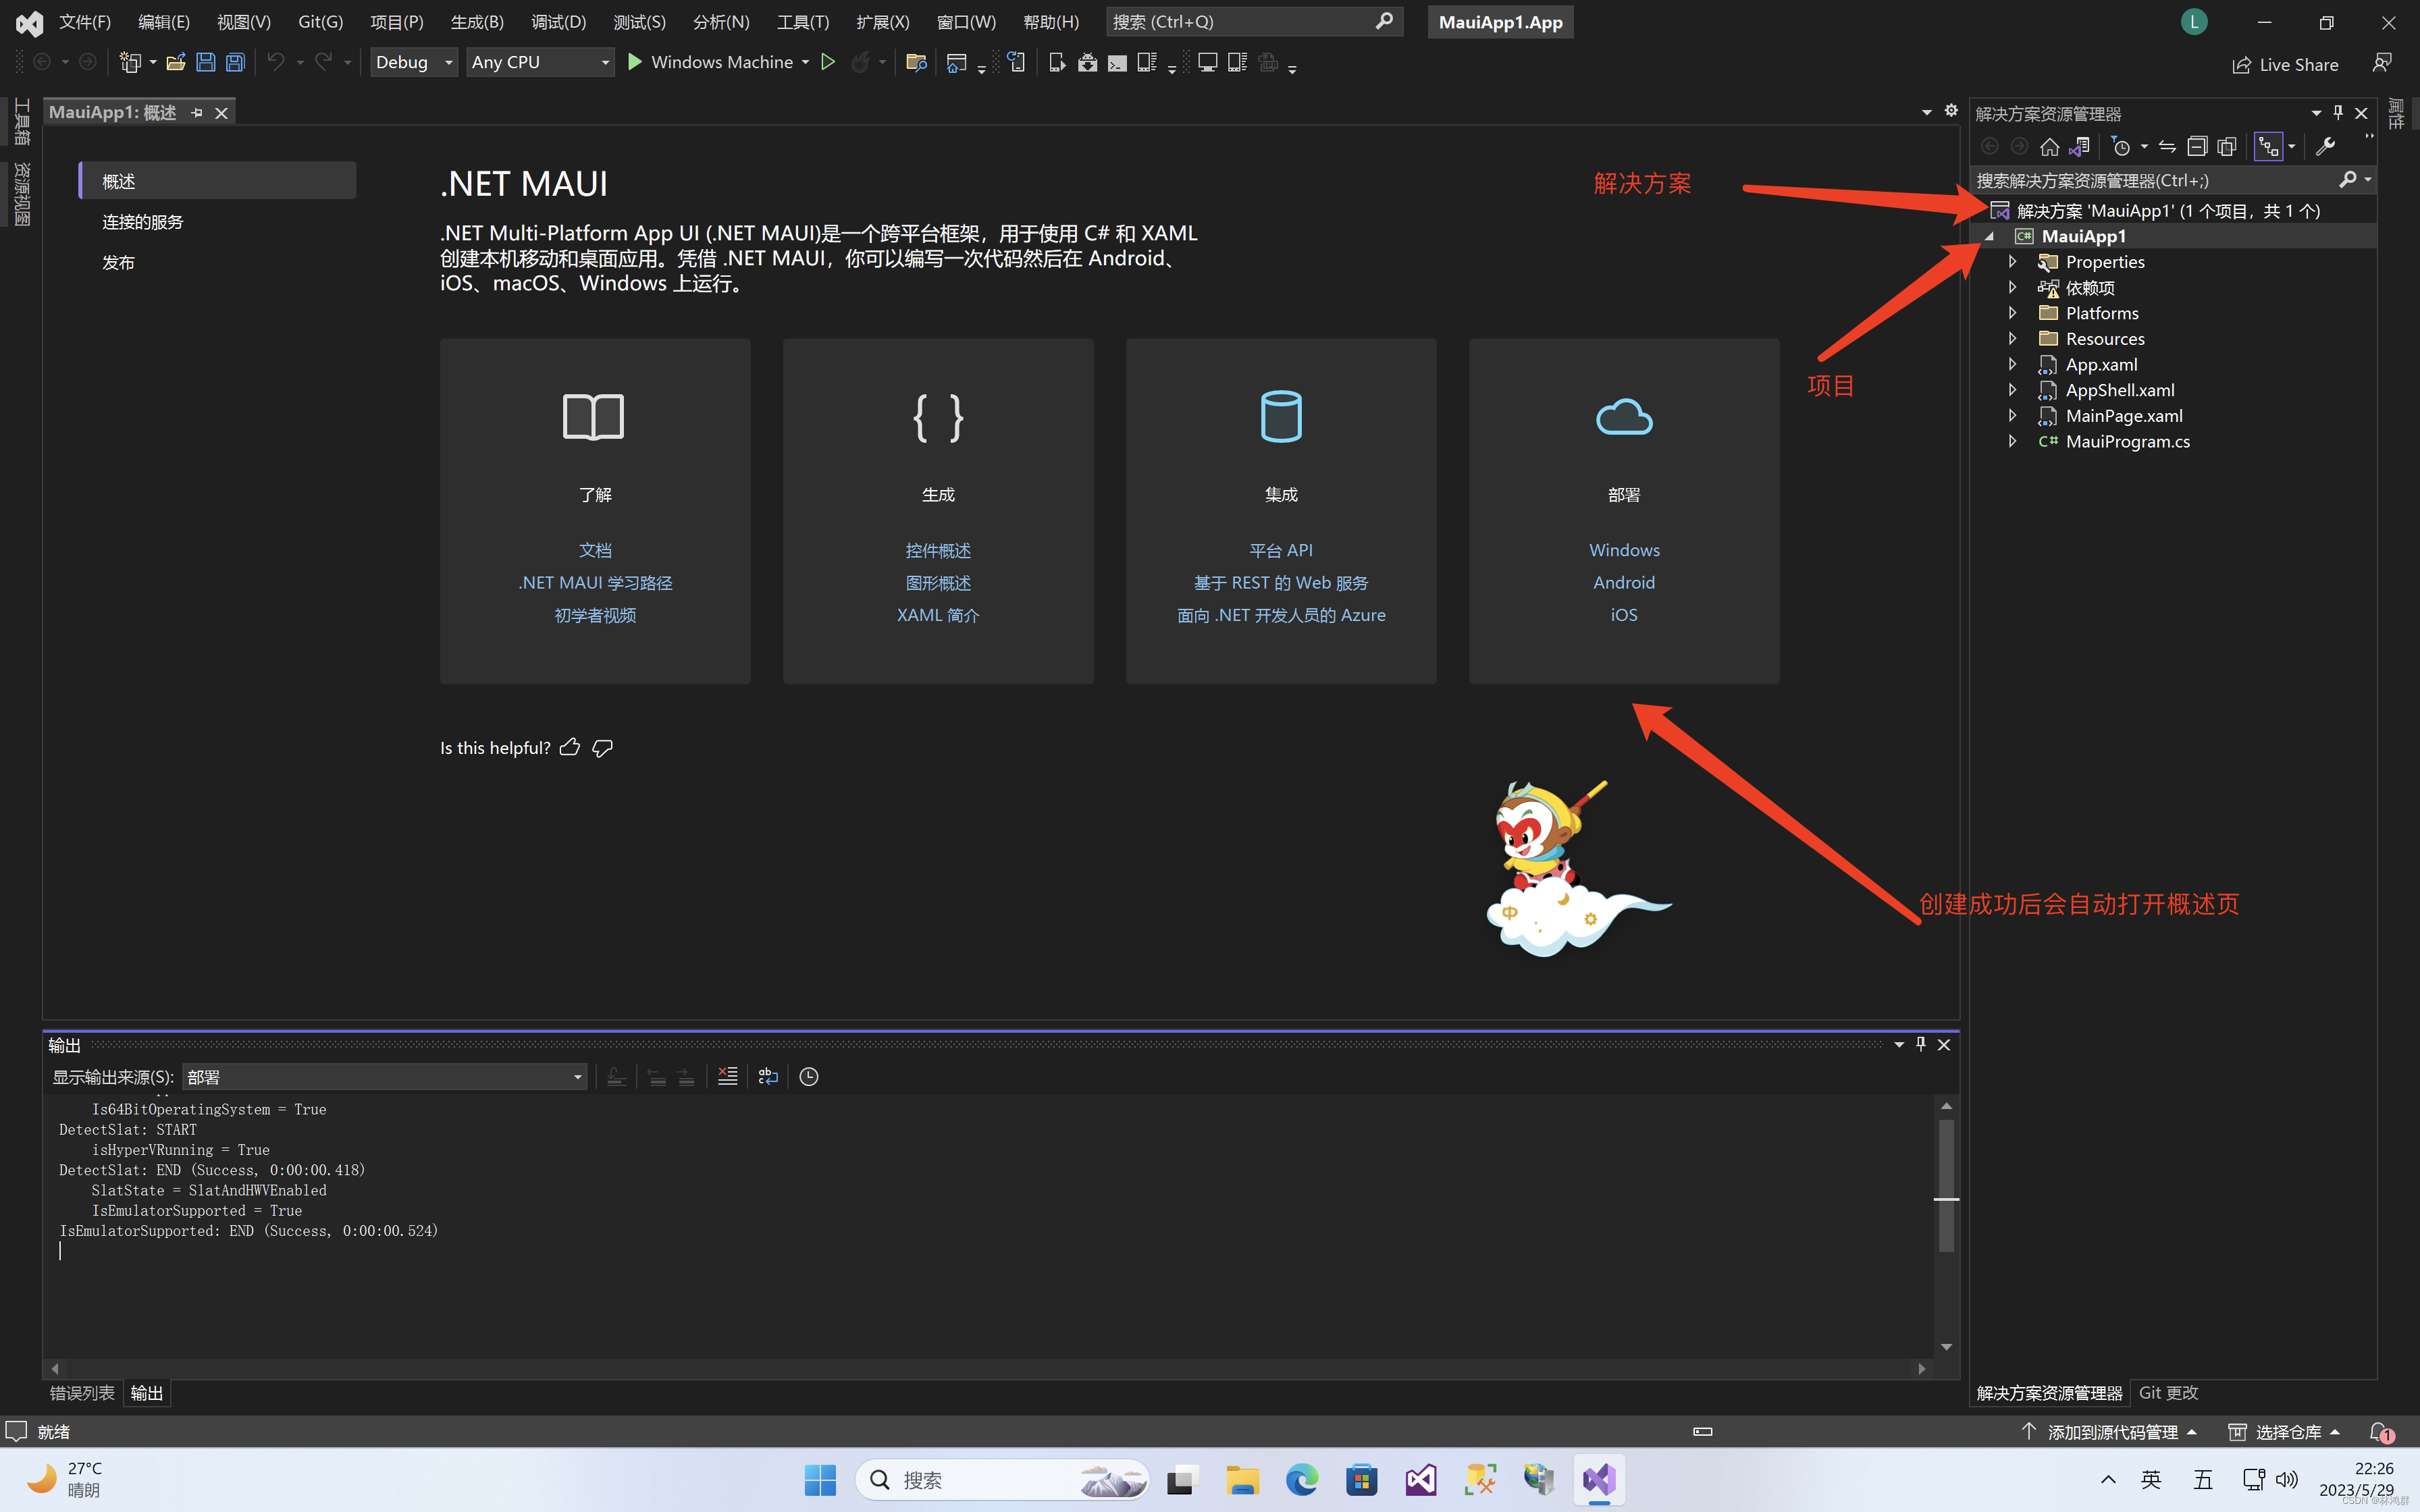The image size is (2420, 1512).
Task: Click the toggle word wrap icon in Output
Action: 767,1076
